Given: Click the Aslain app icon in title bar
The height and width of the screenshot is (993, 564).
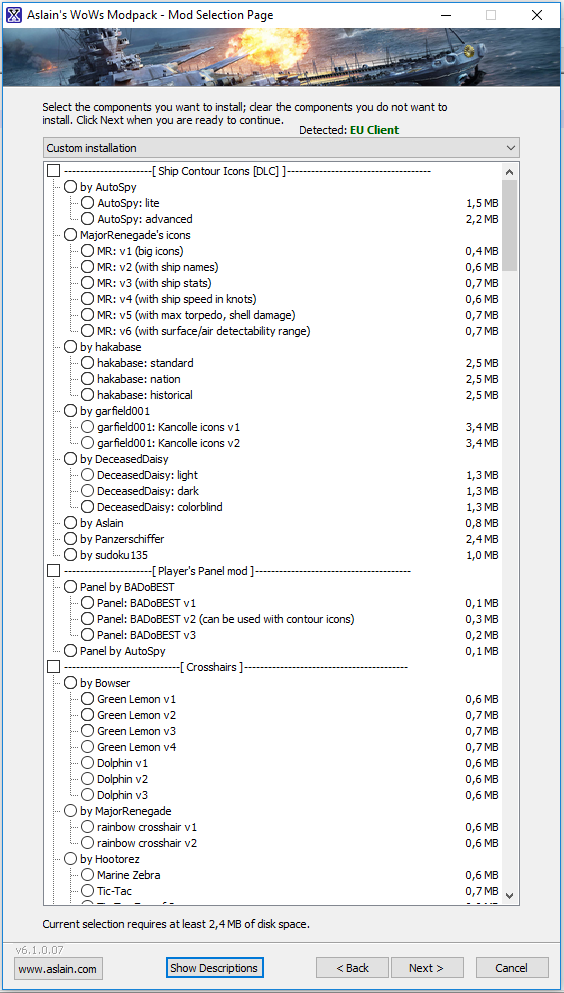Looking at the screenshot, I should (x=13, y=15).
